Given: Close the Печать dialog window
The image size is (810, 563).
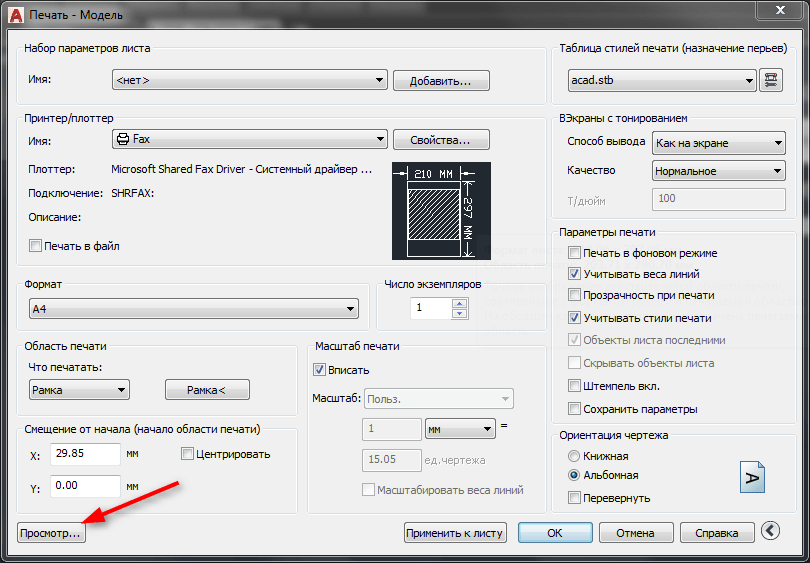Looking at the screenshot, I should [780, 10].
